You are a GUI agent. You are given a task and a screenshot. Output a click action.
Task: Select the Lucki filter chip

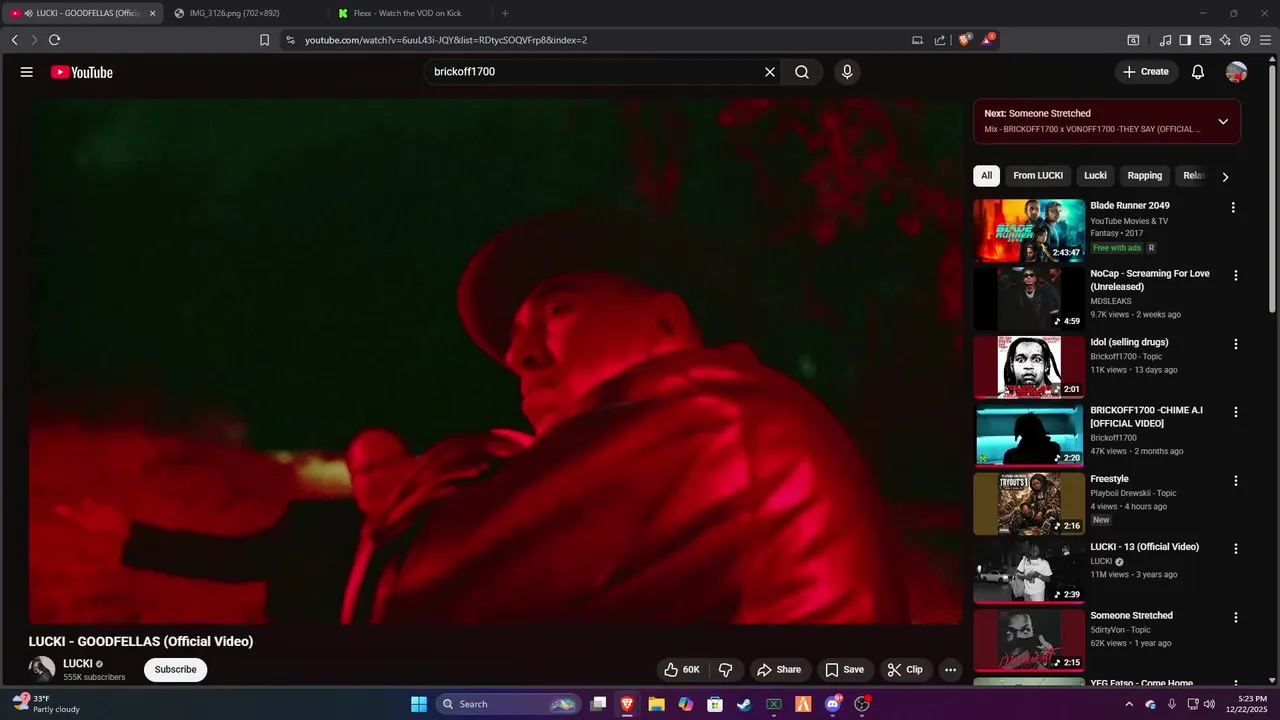(x=1096, y=176)
